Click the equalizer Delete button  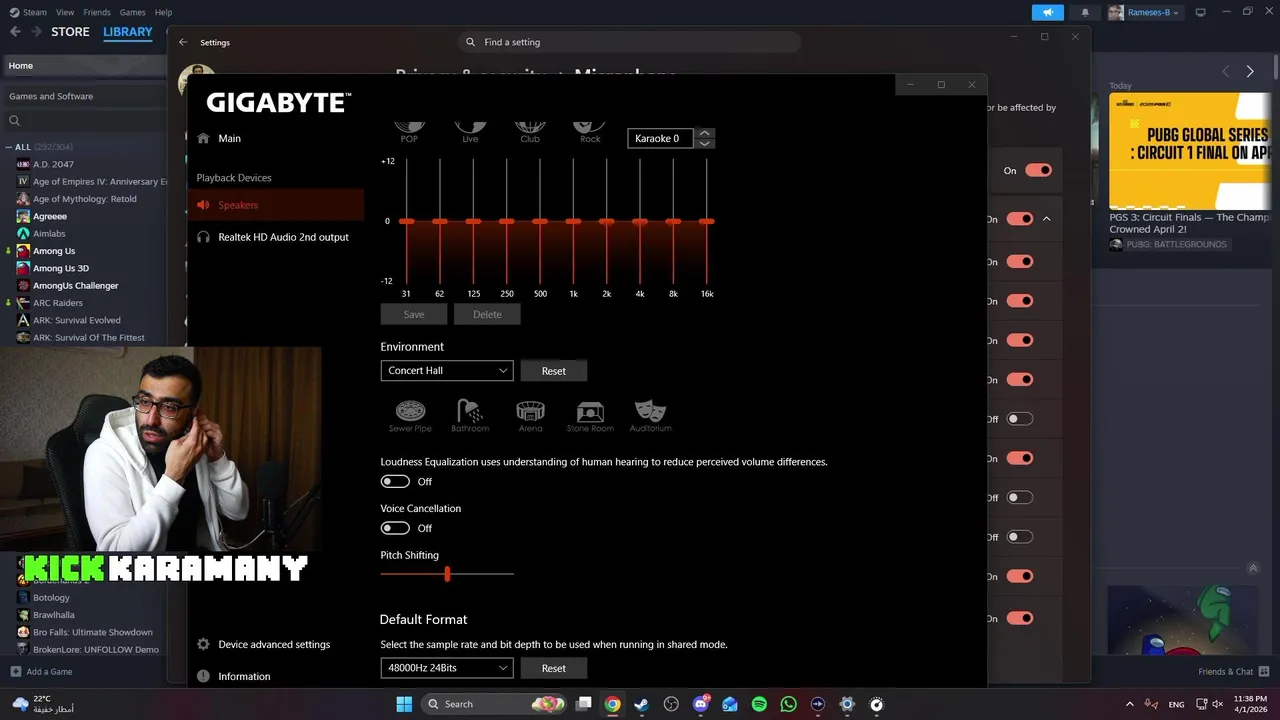tap(487, 314)
